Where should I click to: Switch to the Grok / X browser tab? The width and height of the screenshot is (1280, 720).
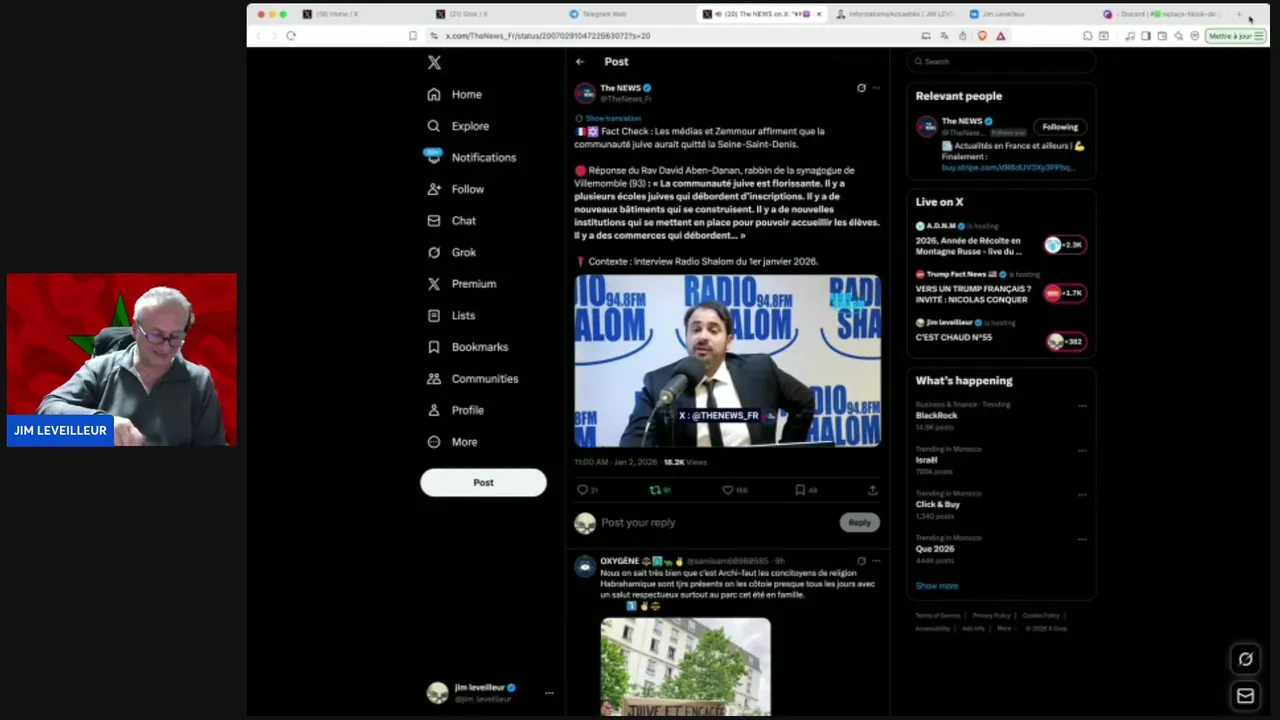(x=468, y=14)
